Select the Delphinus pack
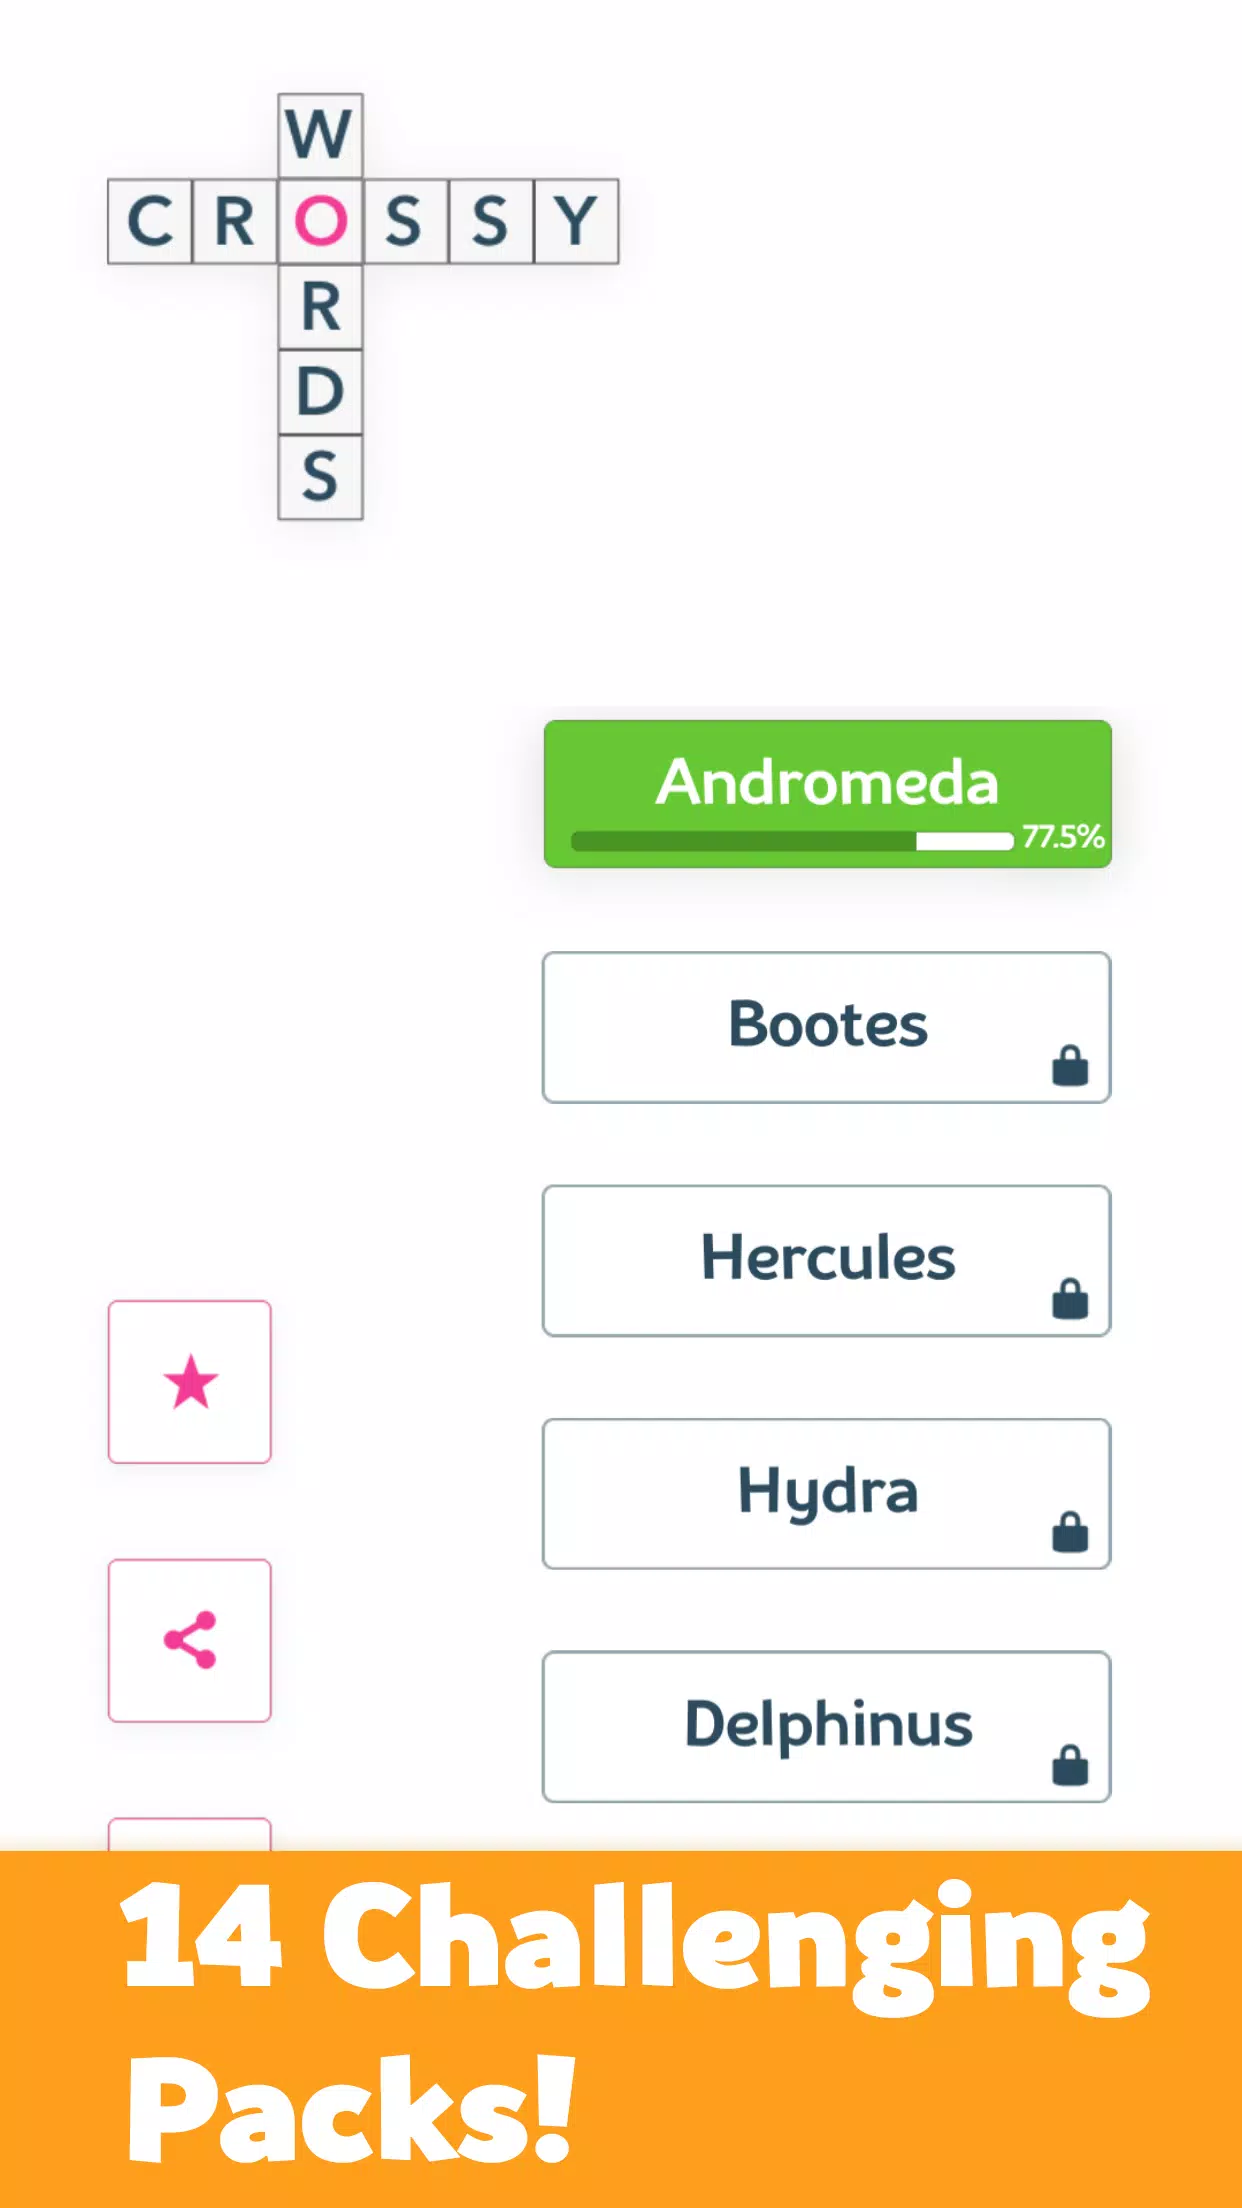This screenshot has width=1242, height=2208. pos(827,1725)
